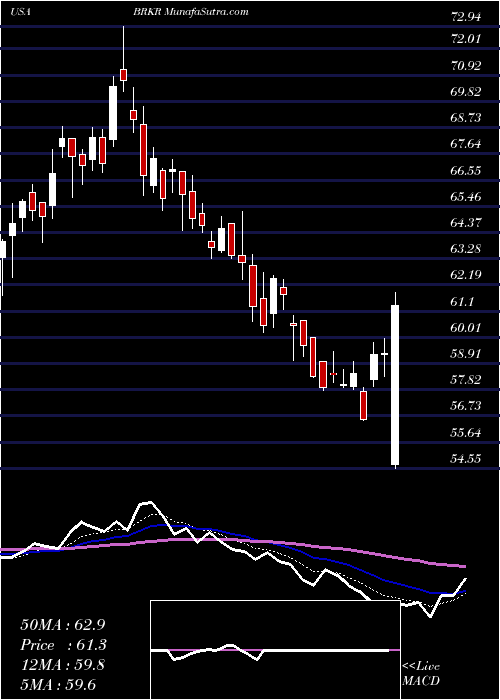Viewport: 500px width, 700px height.
Task: Click the 57.82 price axis label
Action: [467, 380]
